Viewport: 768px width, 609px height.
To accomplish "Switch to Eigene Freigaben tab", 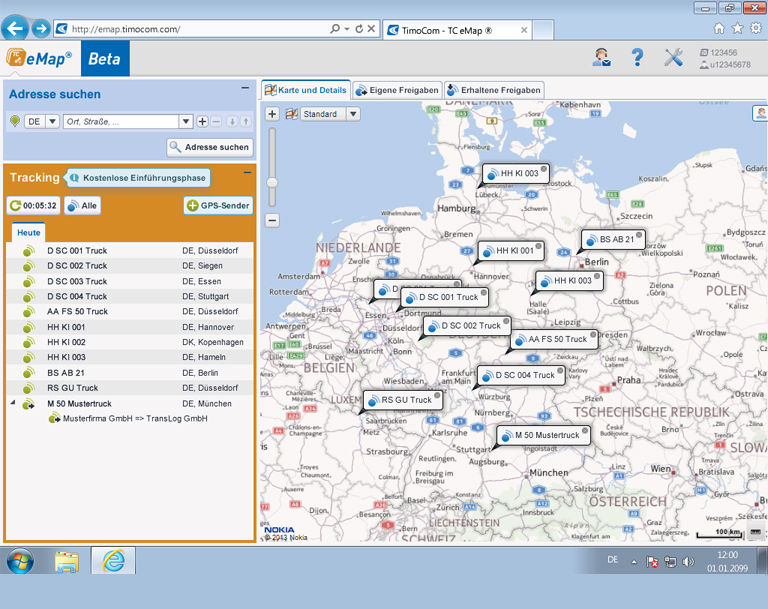I will [397, 90].
